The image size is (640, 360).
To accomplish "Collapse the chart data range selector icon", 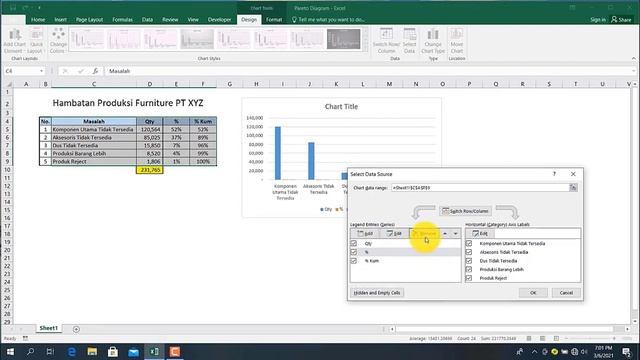I will pyautogui.click(x=573, y=188).
